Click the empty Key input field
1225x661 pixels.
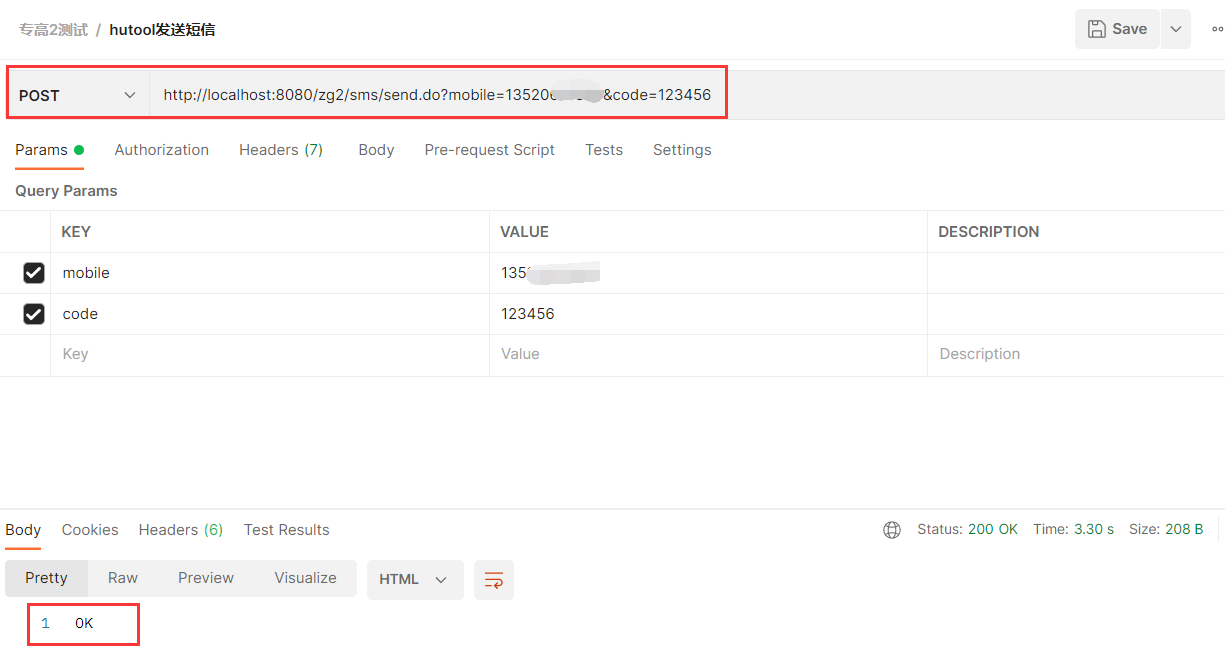point(270,354)
